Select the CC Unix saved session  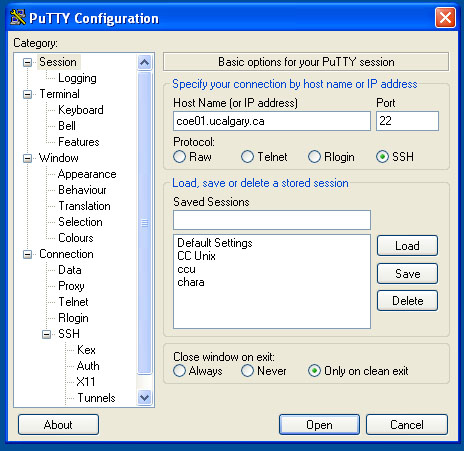(196, 256)
